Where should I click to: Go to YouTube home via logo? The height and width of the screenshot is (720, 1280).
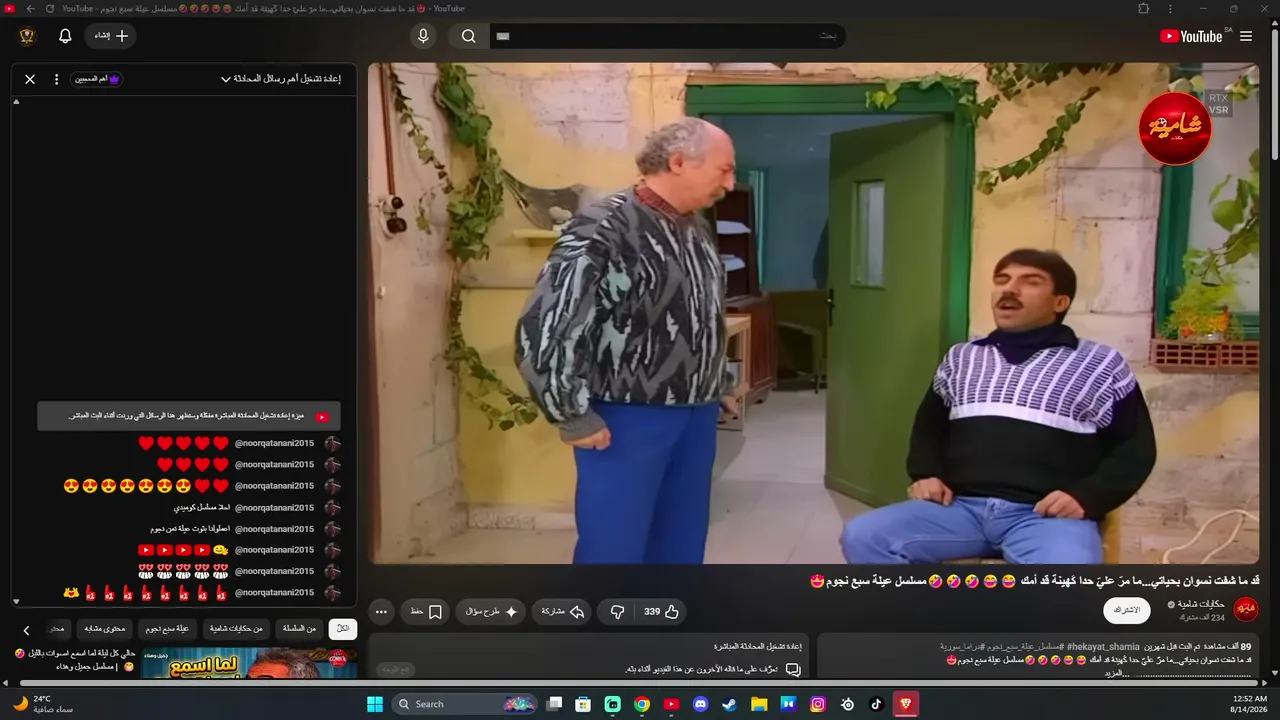pos(1191,36)
